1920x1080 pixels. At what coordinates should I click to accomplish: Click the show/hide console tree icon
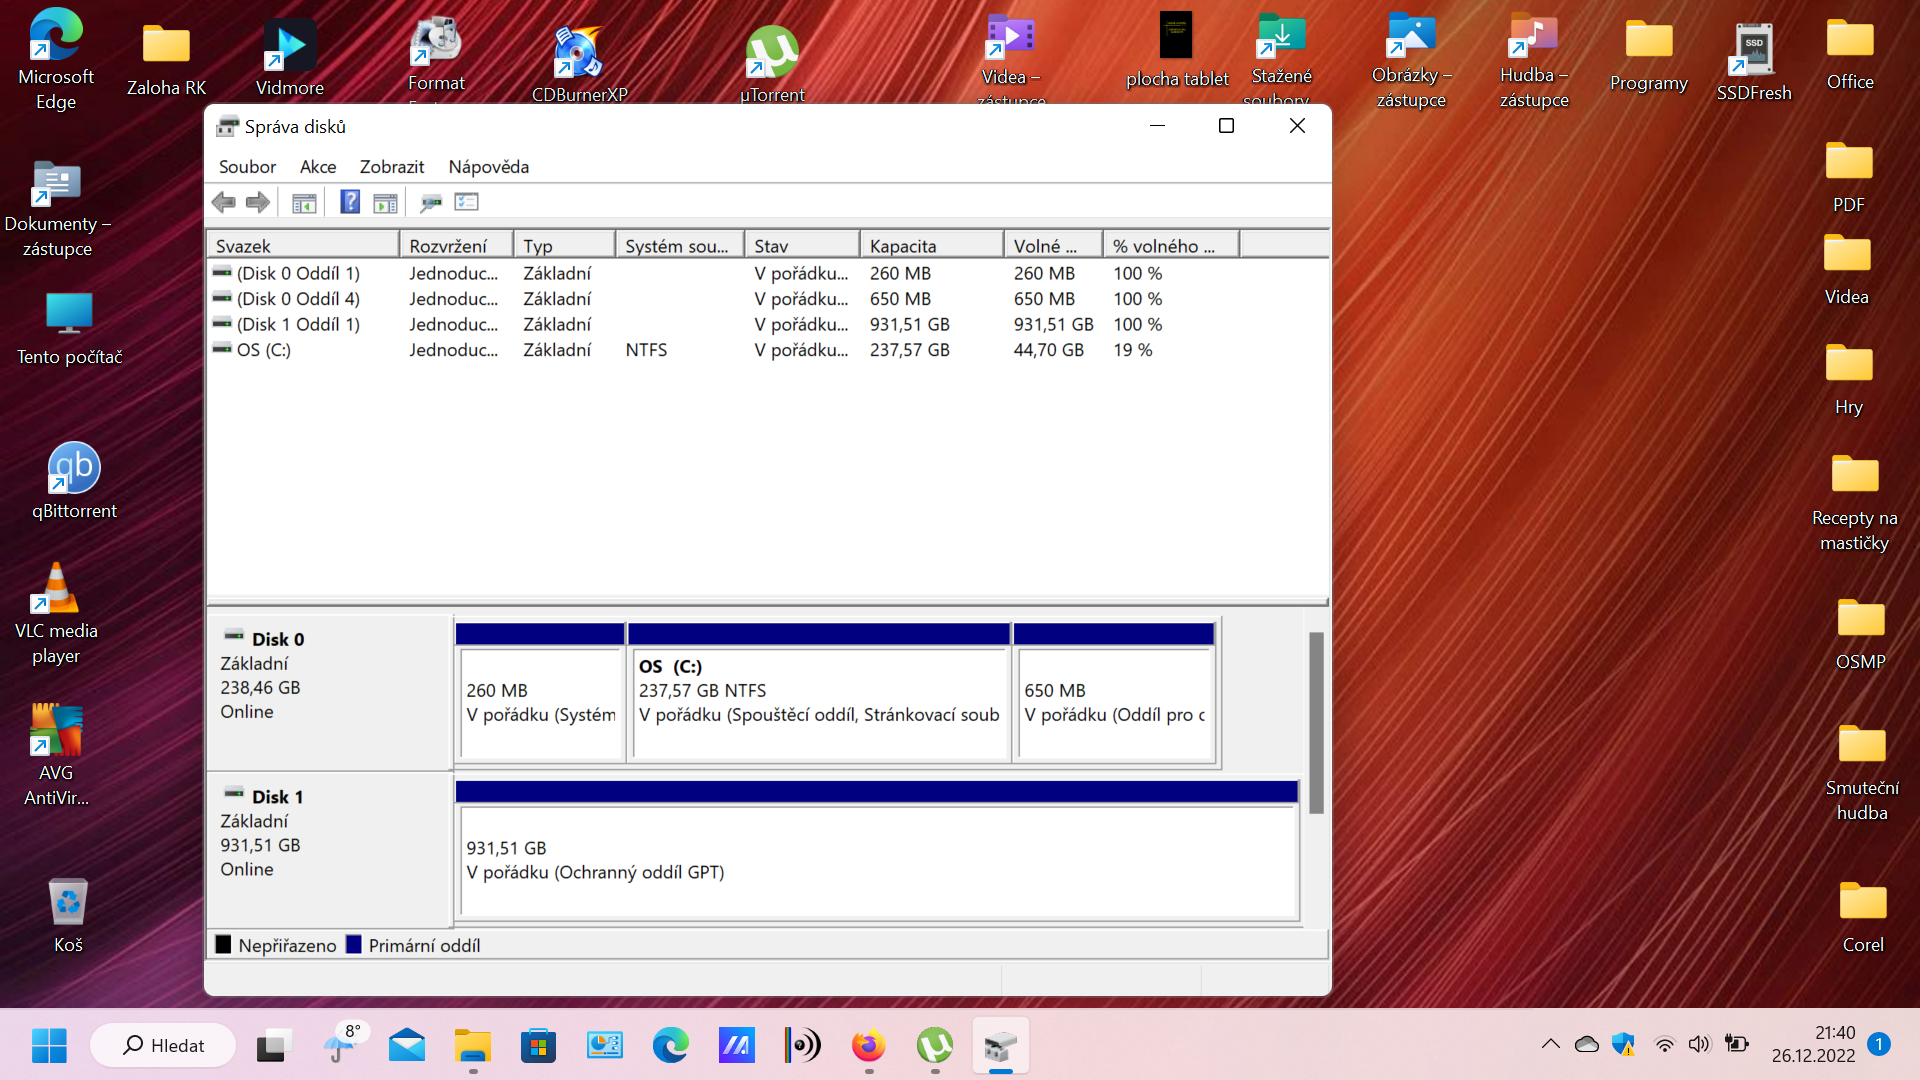point(304,203)
